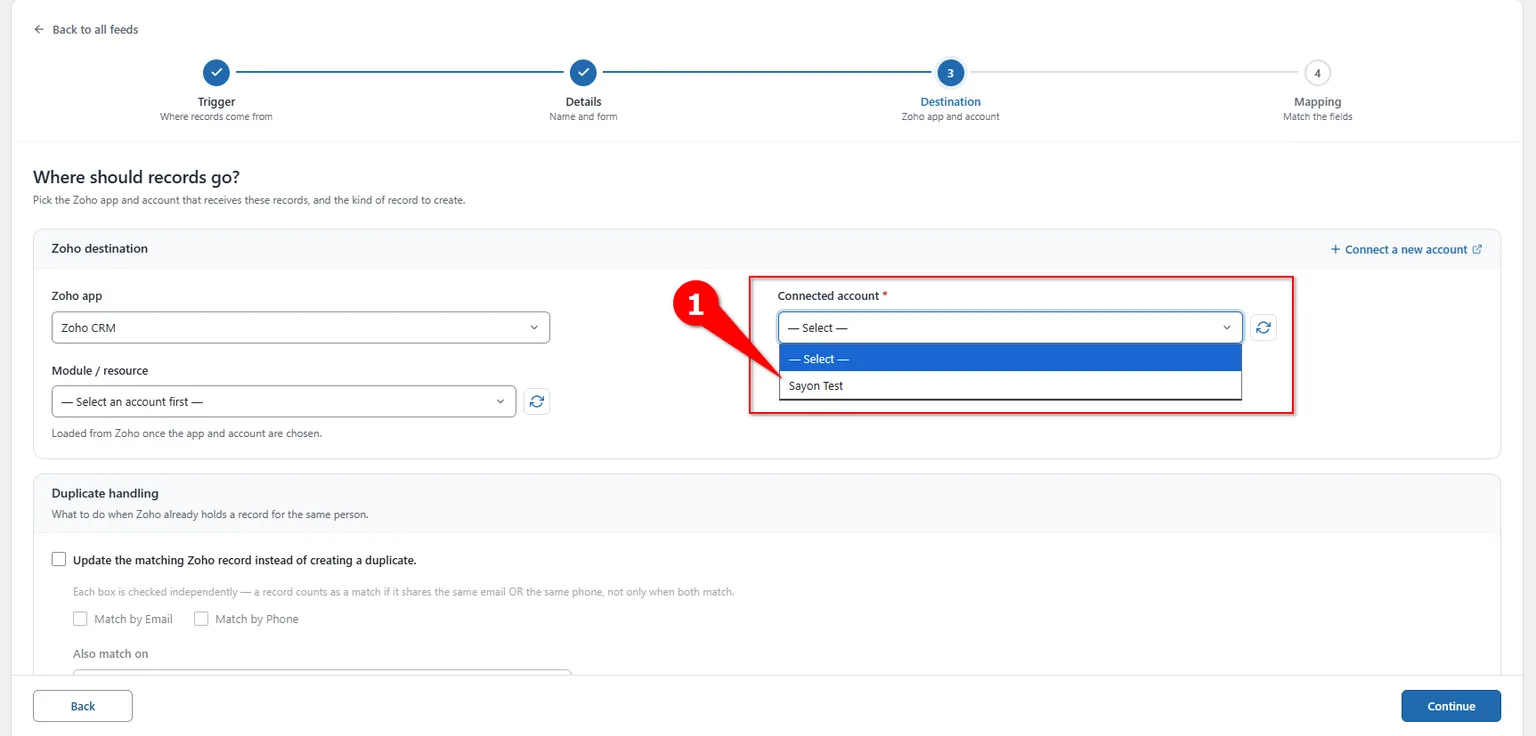Click the Back button
This screenshot has height=736, width=1536.
pos(83,706)
